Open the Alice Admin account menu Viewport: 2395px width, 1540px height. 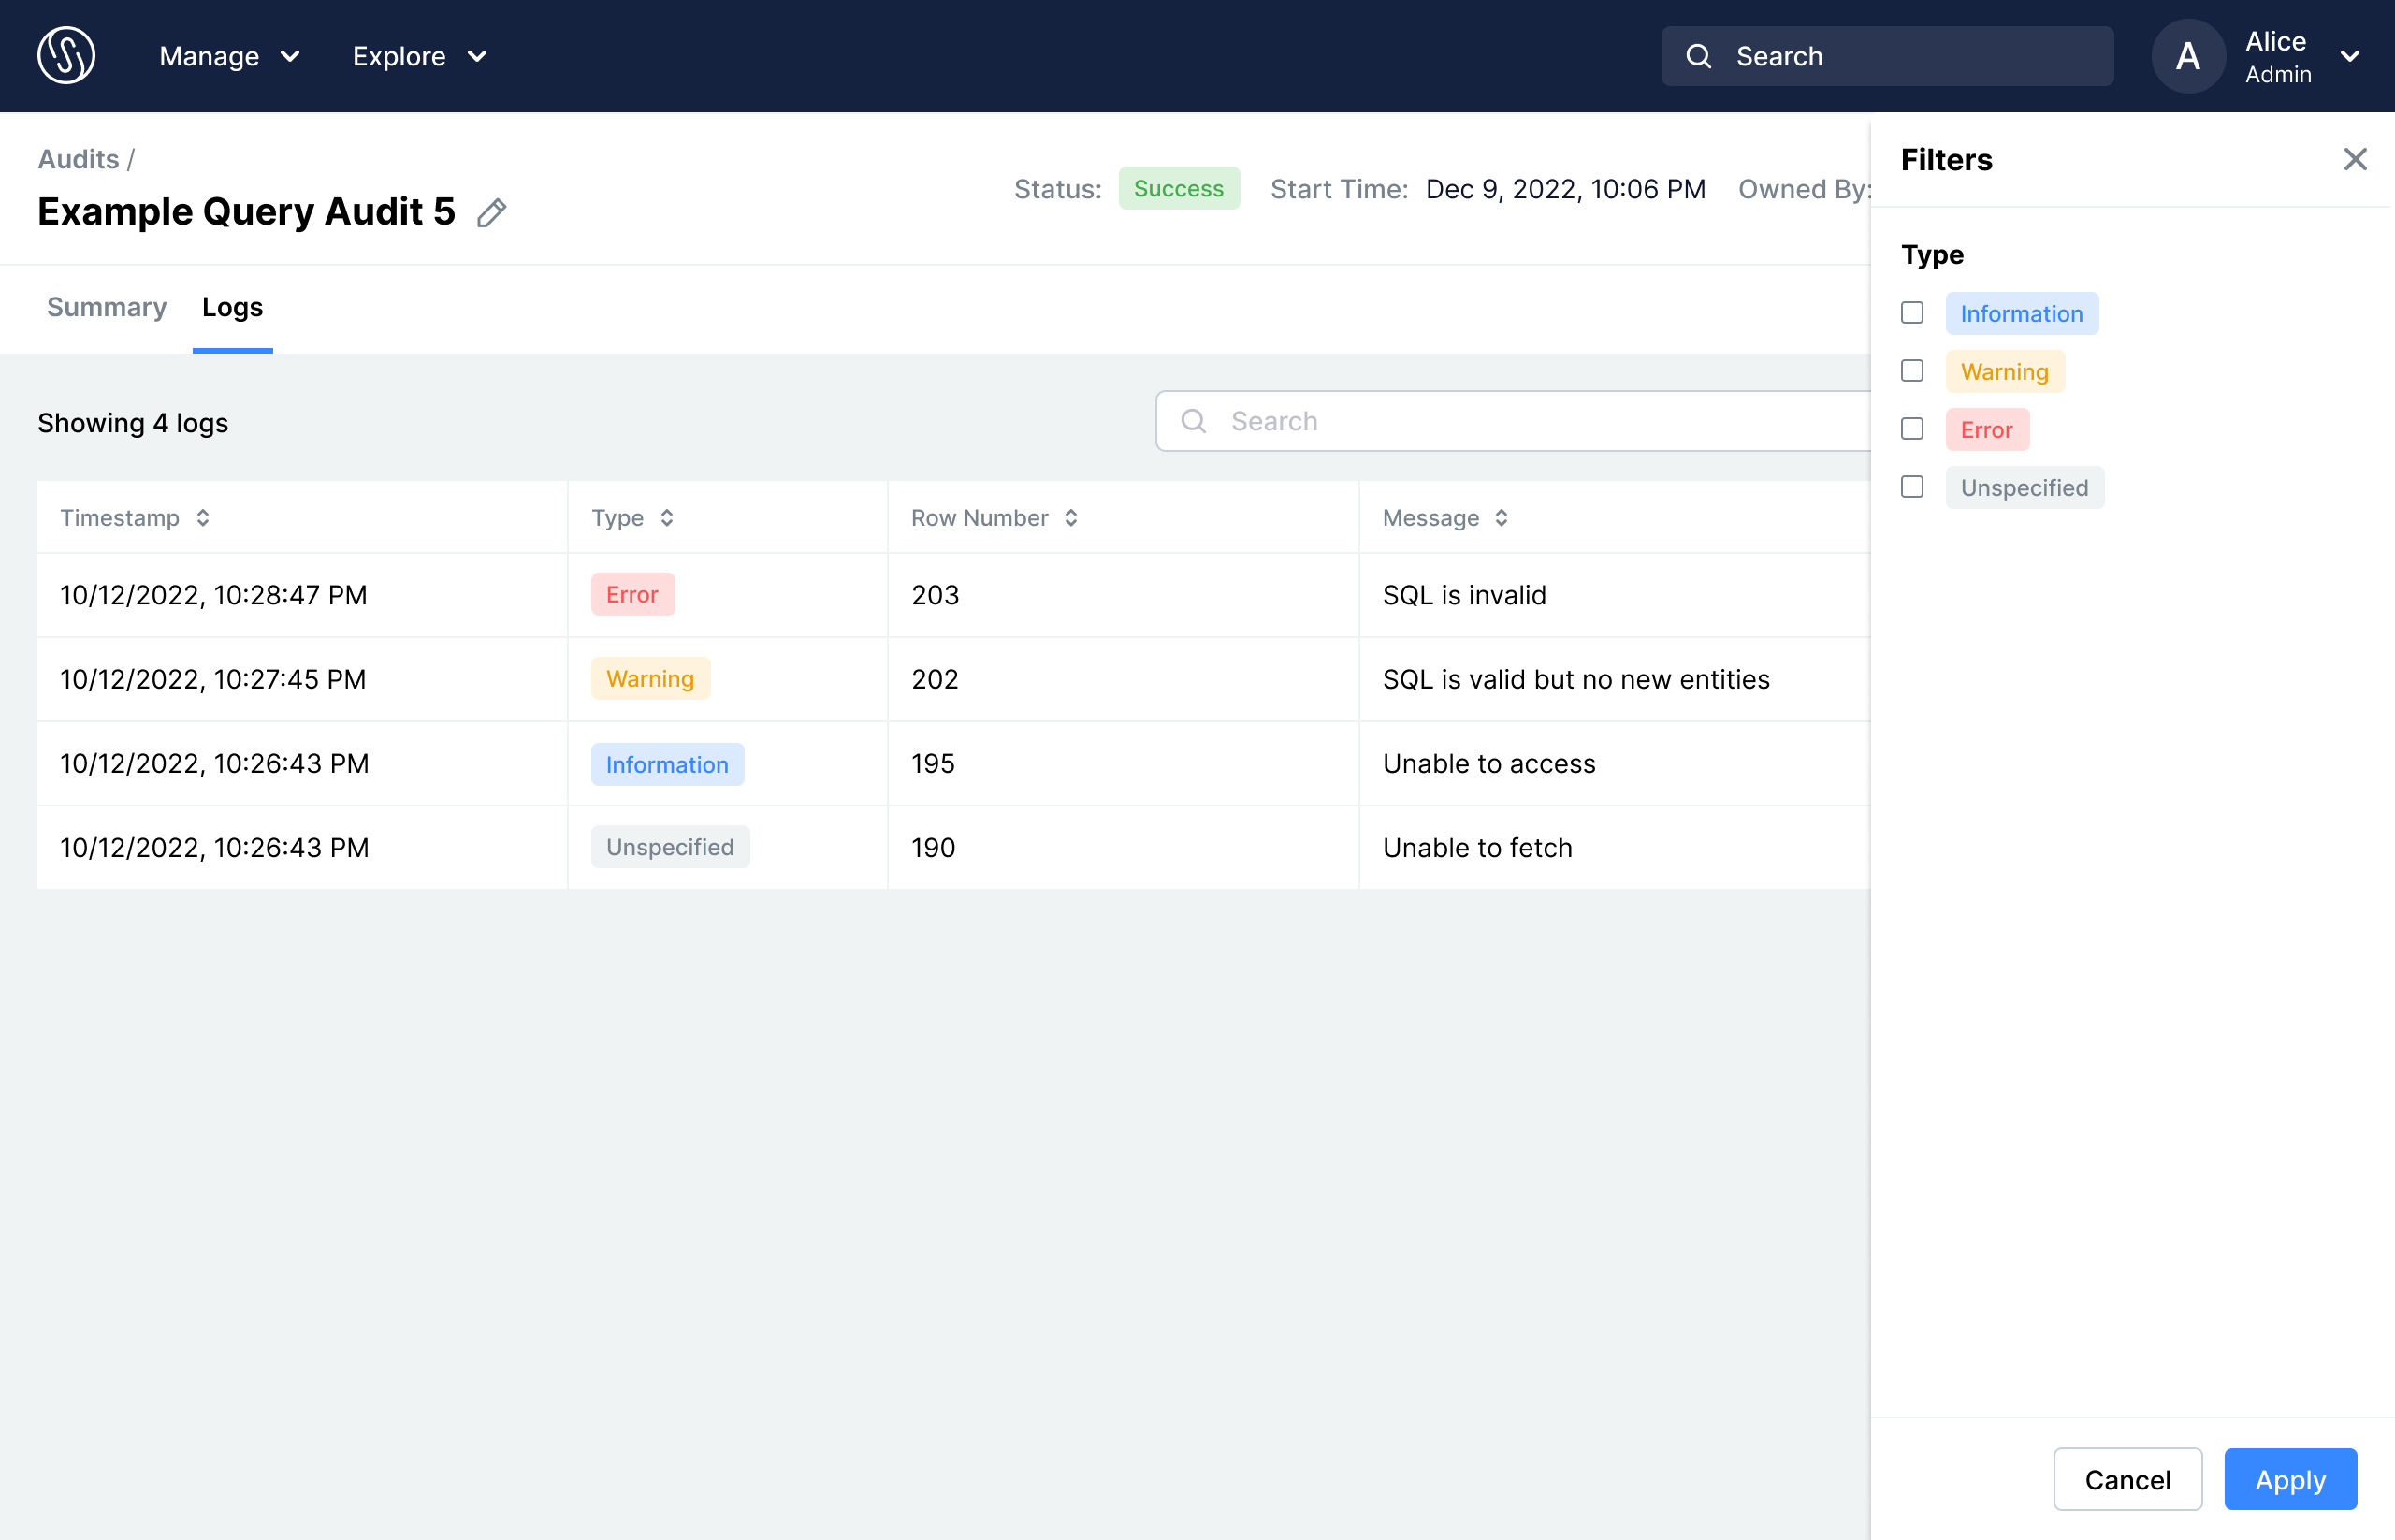coord(2349,57)
